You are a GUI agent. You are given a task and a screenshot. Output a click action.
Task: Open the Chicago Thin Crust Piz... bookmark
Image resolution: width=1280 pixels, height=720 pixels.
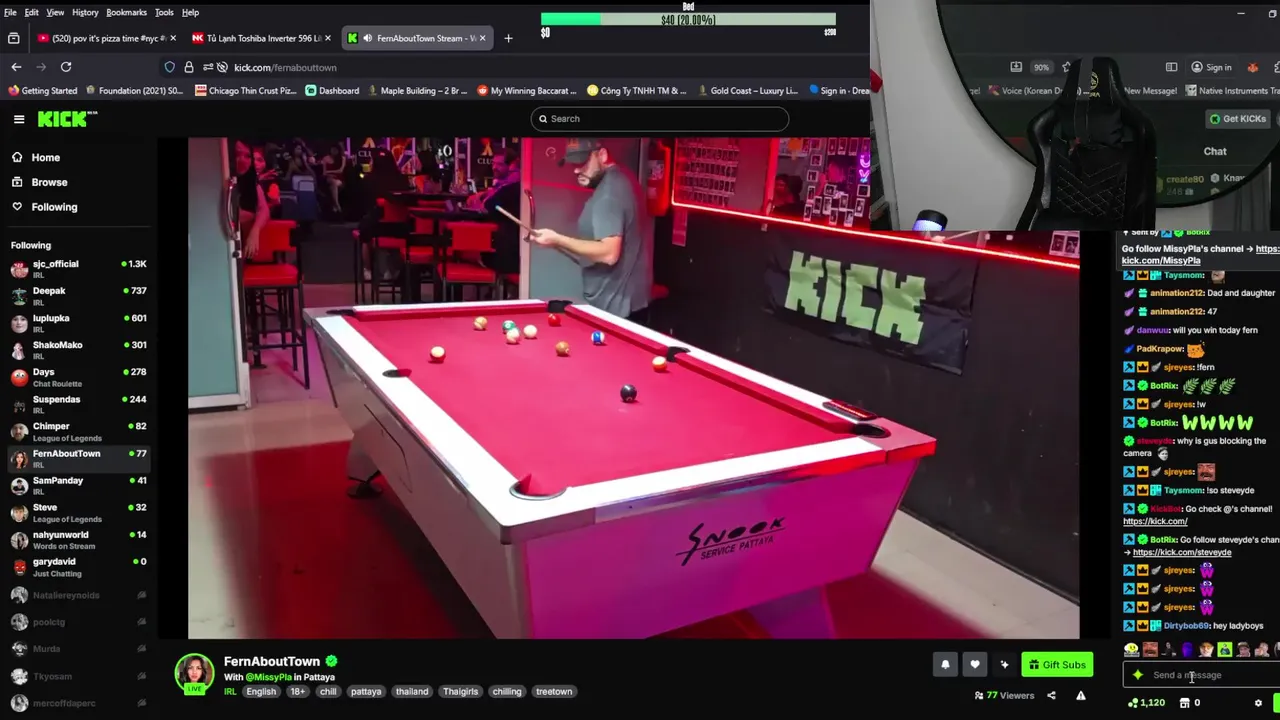click(x=246, y=91)
